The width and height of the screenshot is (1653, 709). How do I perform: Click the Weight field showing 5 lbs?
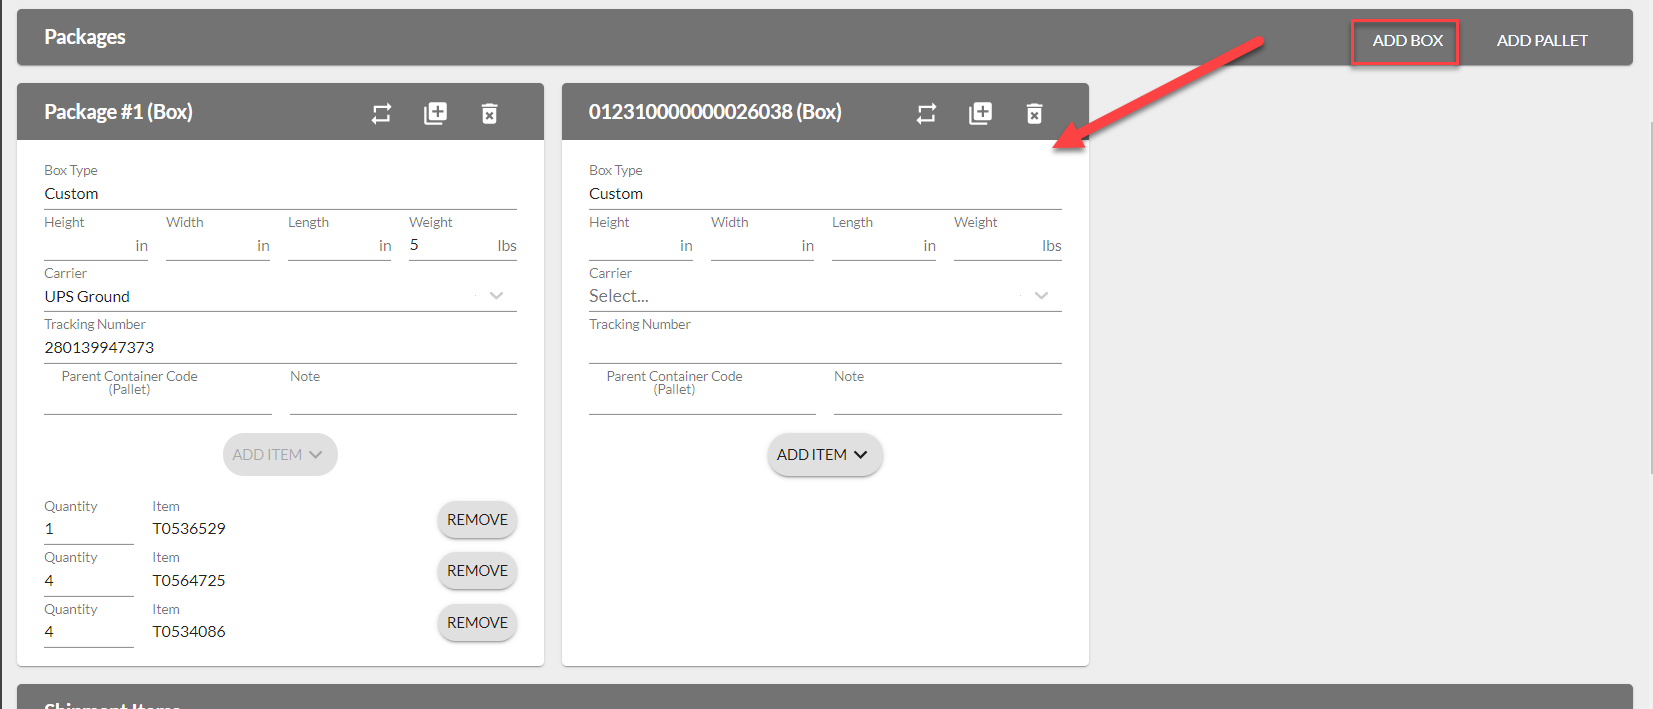[450, 246]
